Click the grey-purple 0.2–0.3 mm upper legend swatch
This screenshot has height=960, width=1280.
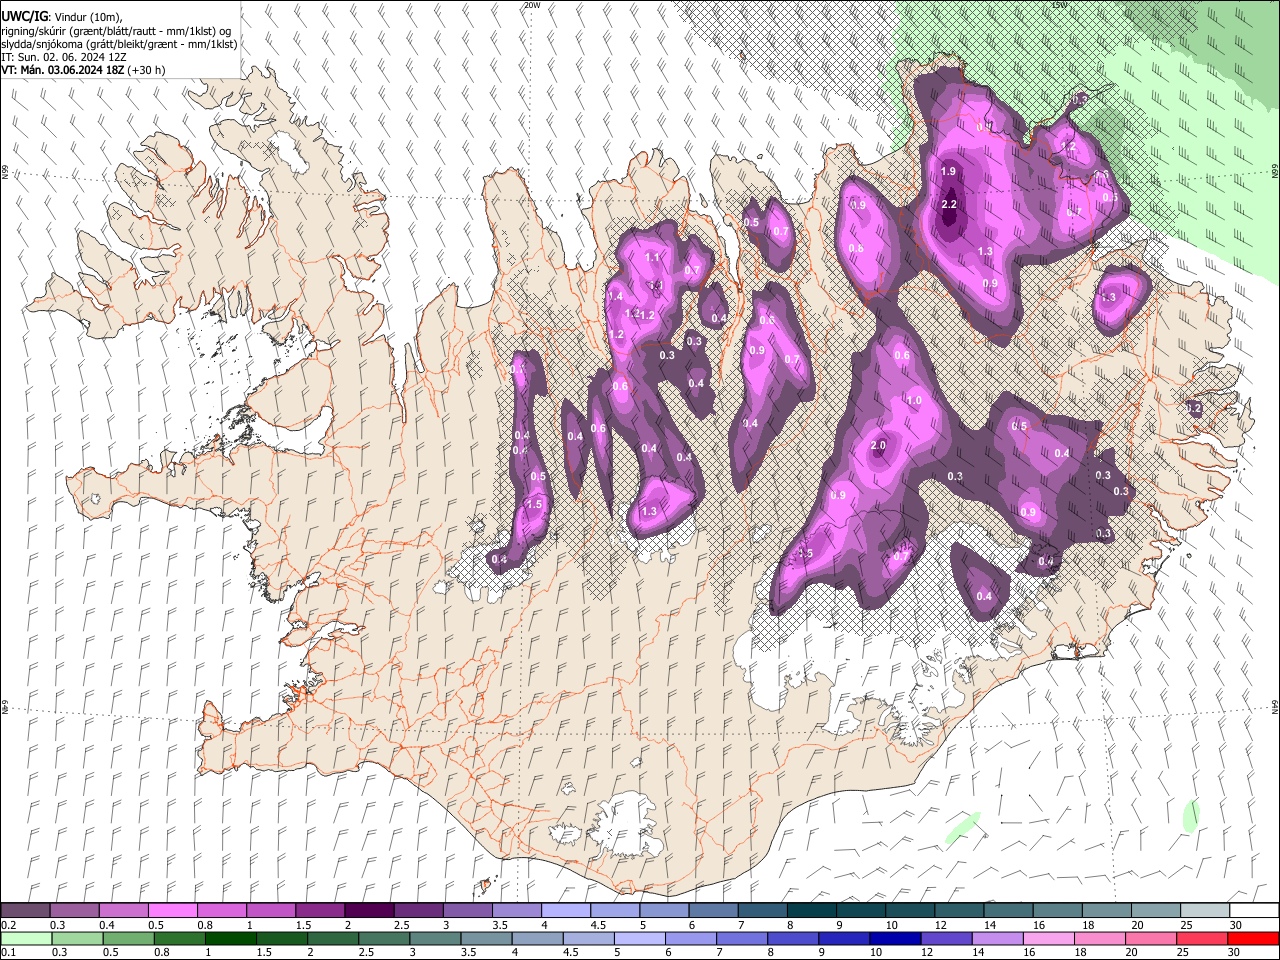(x=25, y=911)
